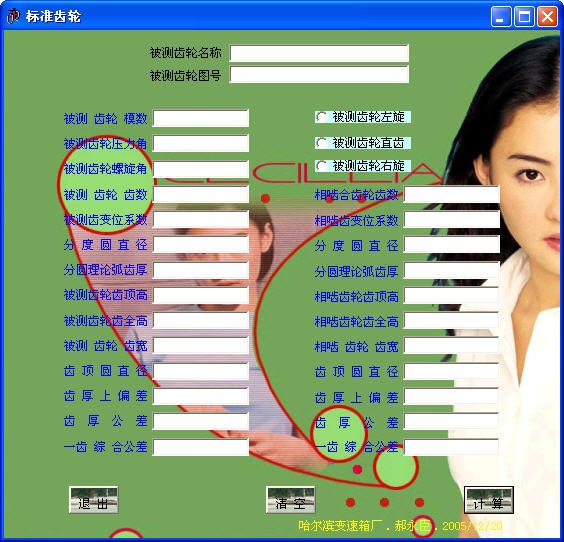Click left 一齿综合公差 input box
Image resolution: width=564 pixels, height=542 pixels.
pyautogui.click(x=201, y=447)
